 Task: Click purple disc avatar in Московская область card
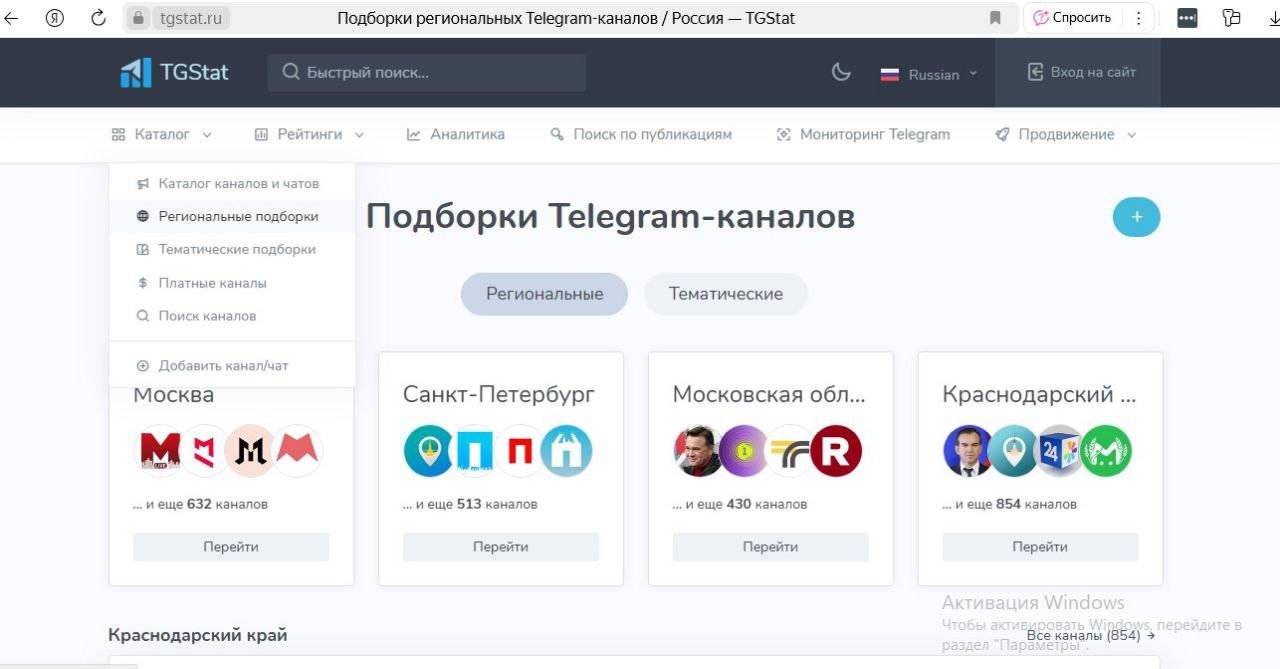point(745,451)
